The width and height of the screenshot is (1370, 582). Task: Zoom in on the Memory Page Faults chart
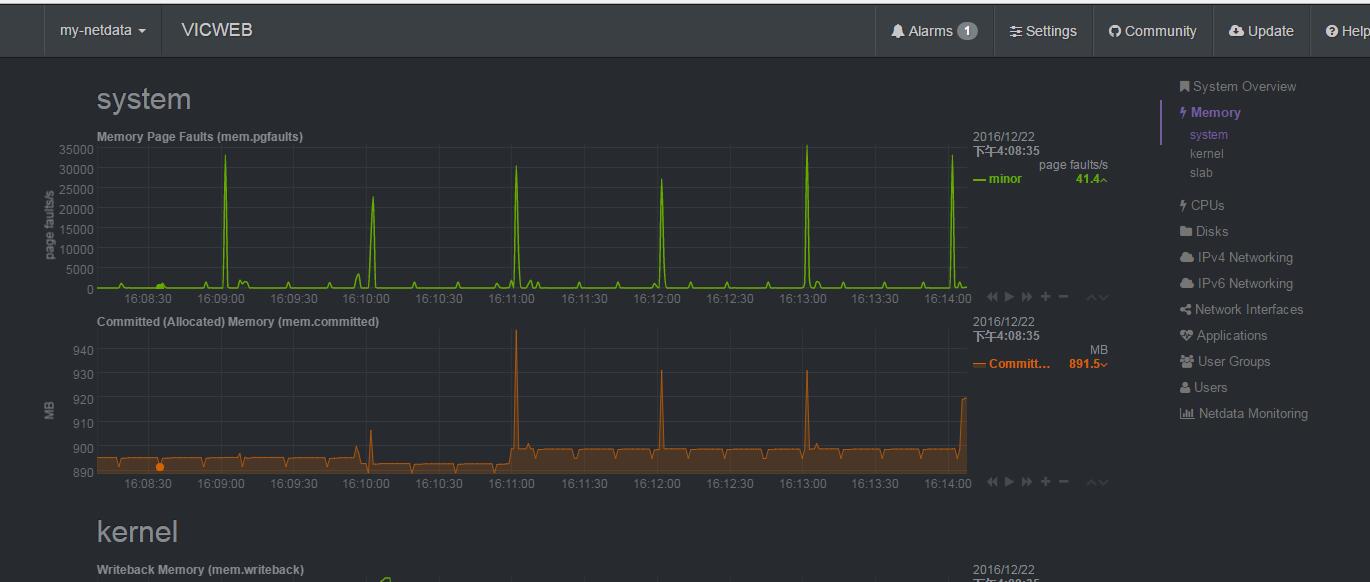pos(1045,297)
